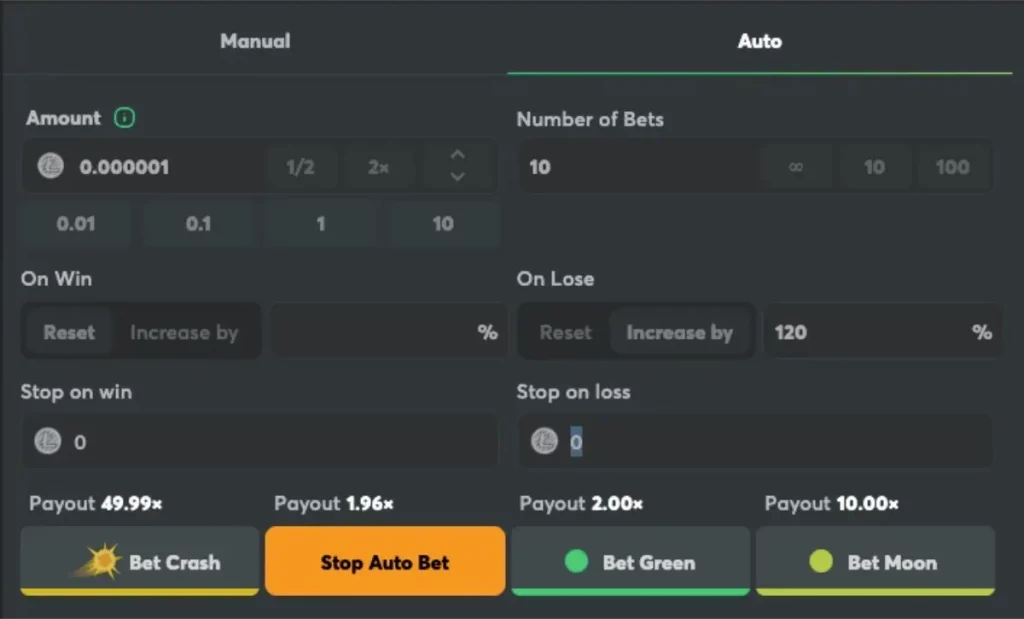Click the coin icon in Stop on win

click(48, 441)
